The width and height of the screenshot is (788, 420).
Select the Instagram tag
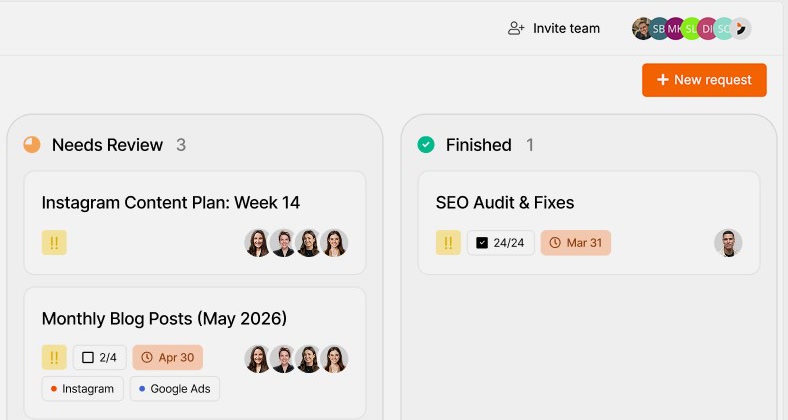82,389
